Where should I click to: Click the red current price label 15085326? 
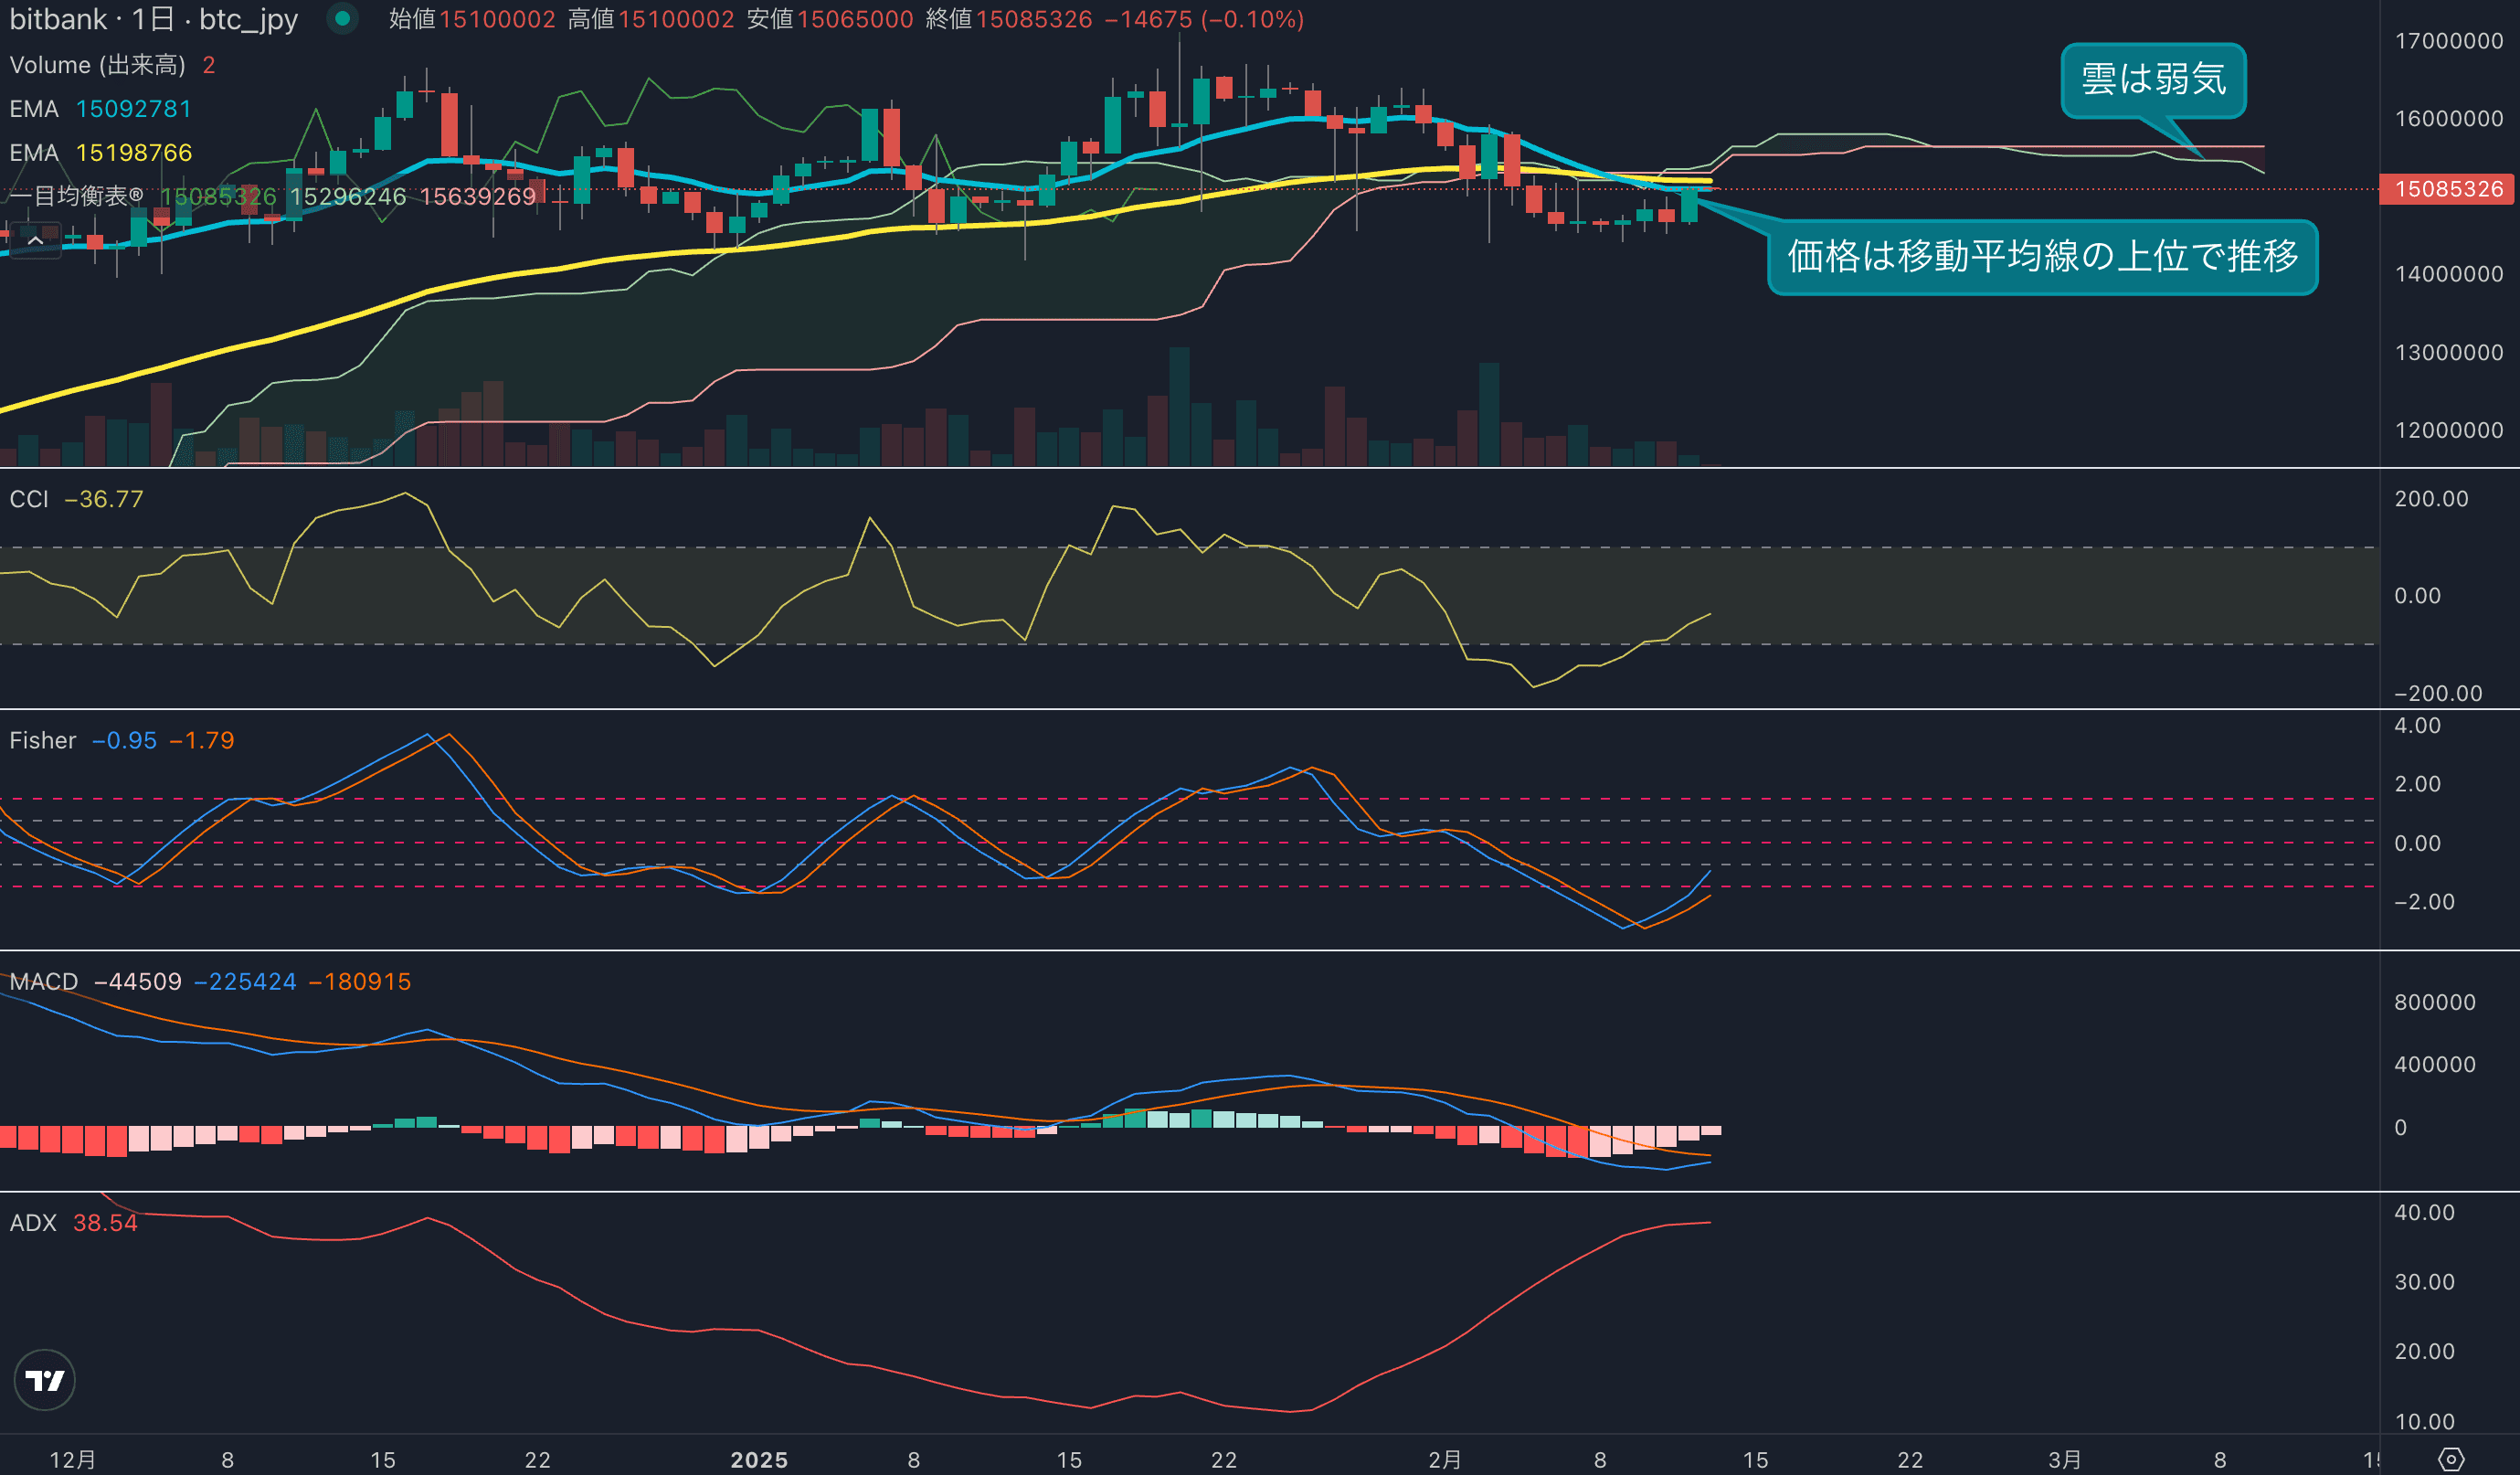(x=2447, y=189)
